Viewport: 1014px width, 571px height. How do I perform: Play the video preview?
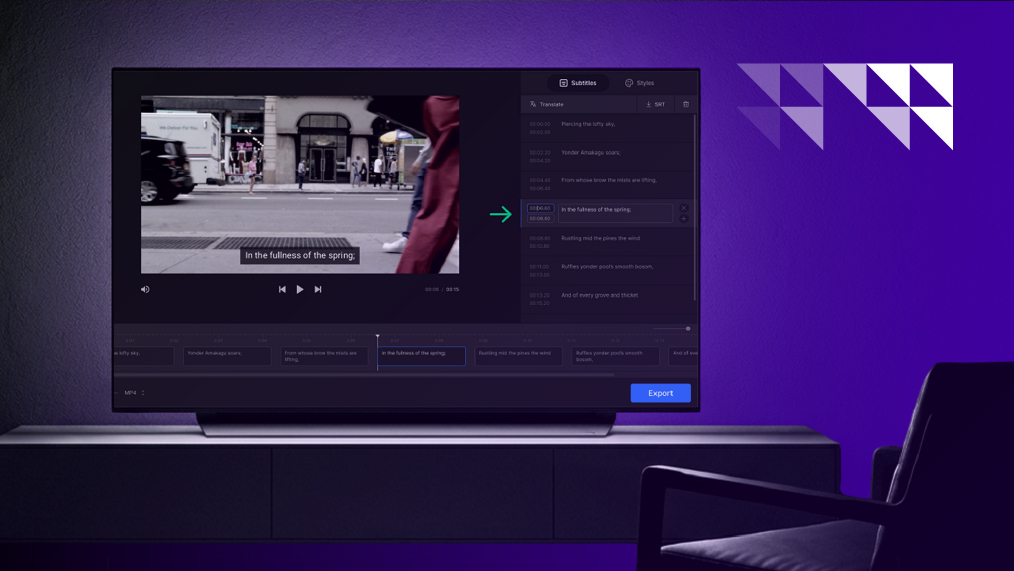point(300,289)
